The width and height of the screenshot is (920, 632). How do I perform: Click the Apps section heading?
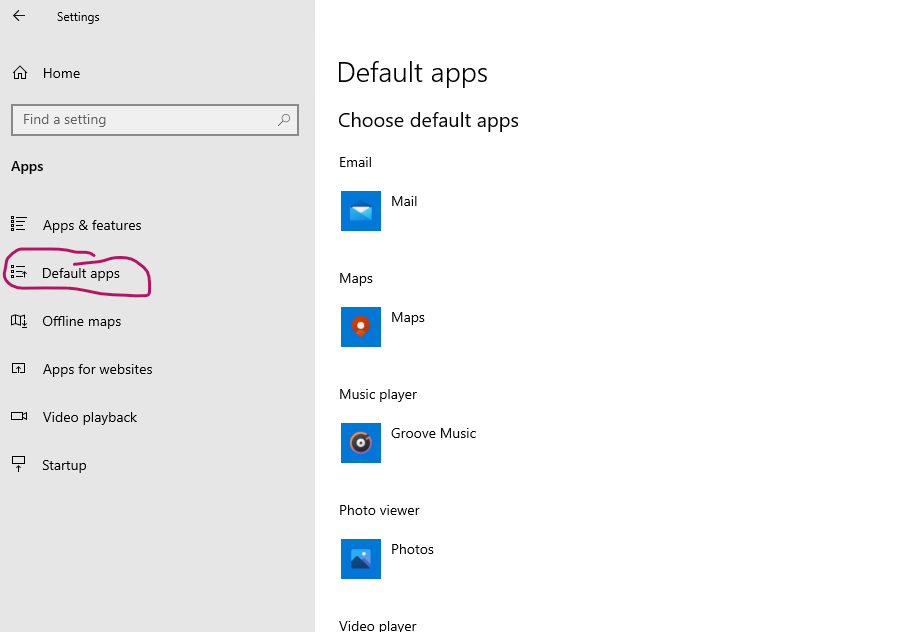click(x=27, y=167)
